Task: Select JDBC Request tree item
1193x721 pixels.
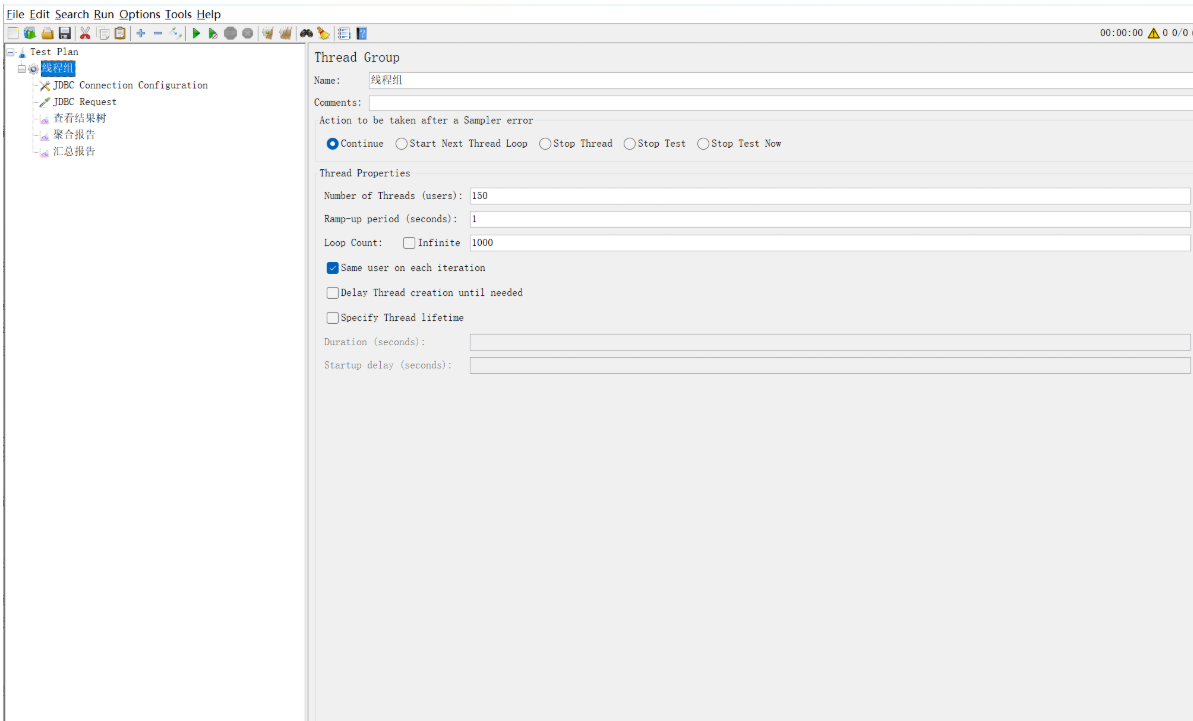Action: 84,102
